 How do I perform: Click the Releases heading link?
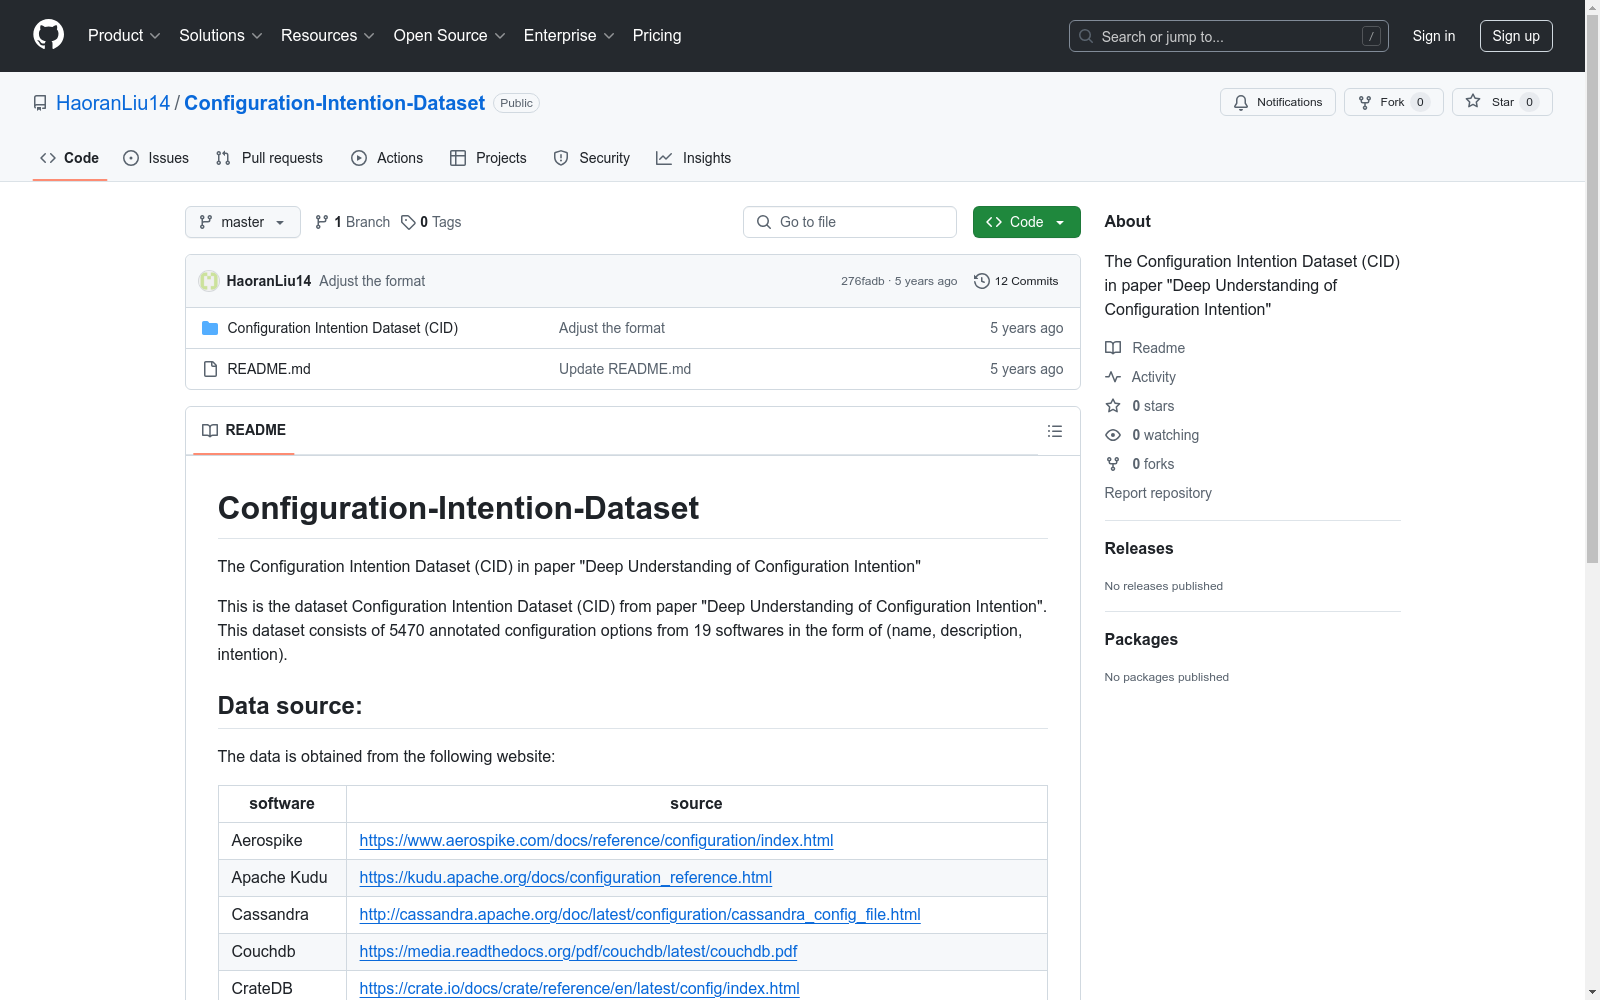(x=1139, y=548)
